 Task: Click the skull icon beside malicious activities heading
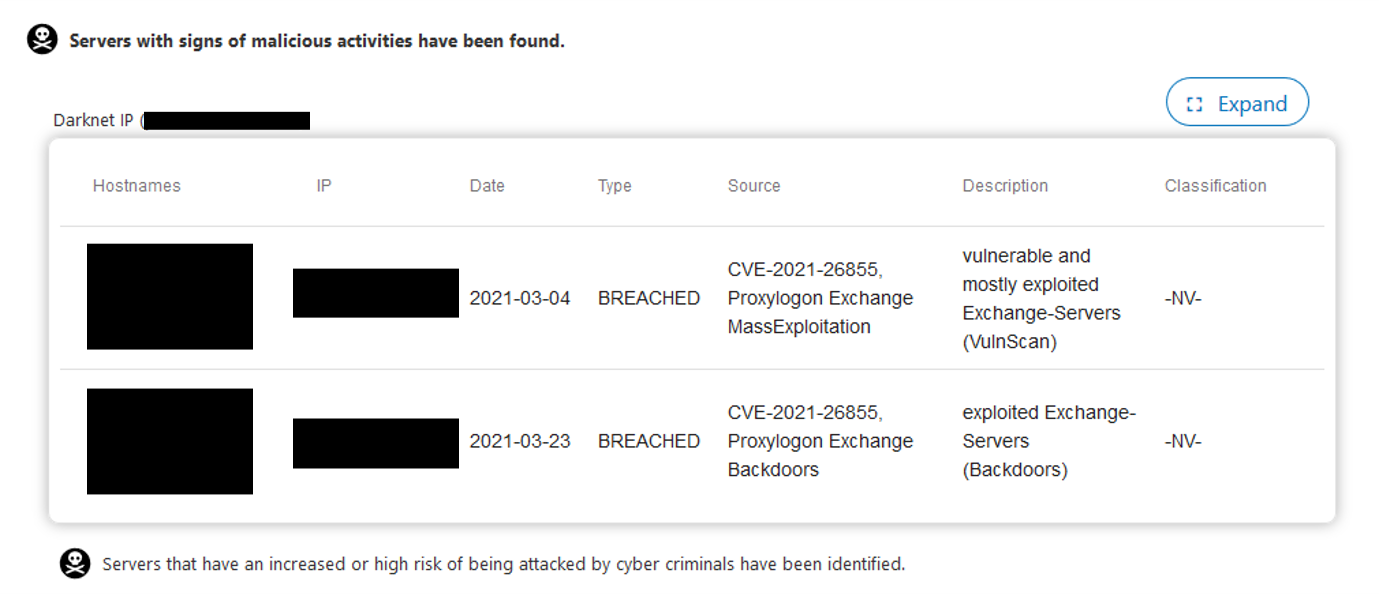pos(42,40)
